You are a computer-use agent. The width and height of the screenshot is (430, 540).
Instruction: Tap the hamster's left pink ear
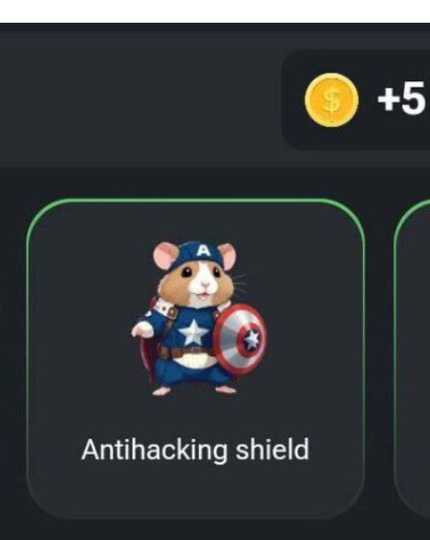[x=165, y=255]
